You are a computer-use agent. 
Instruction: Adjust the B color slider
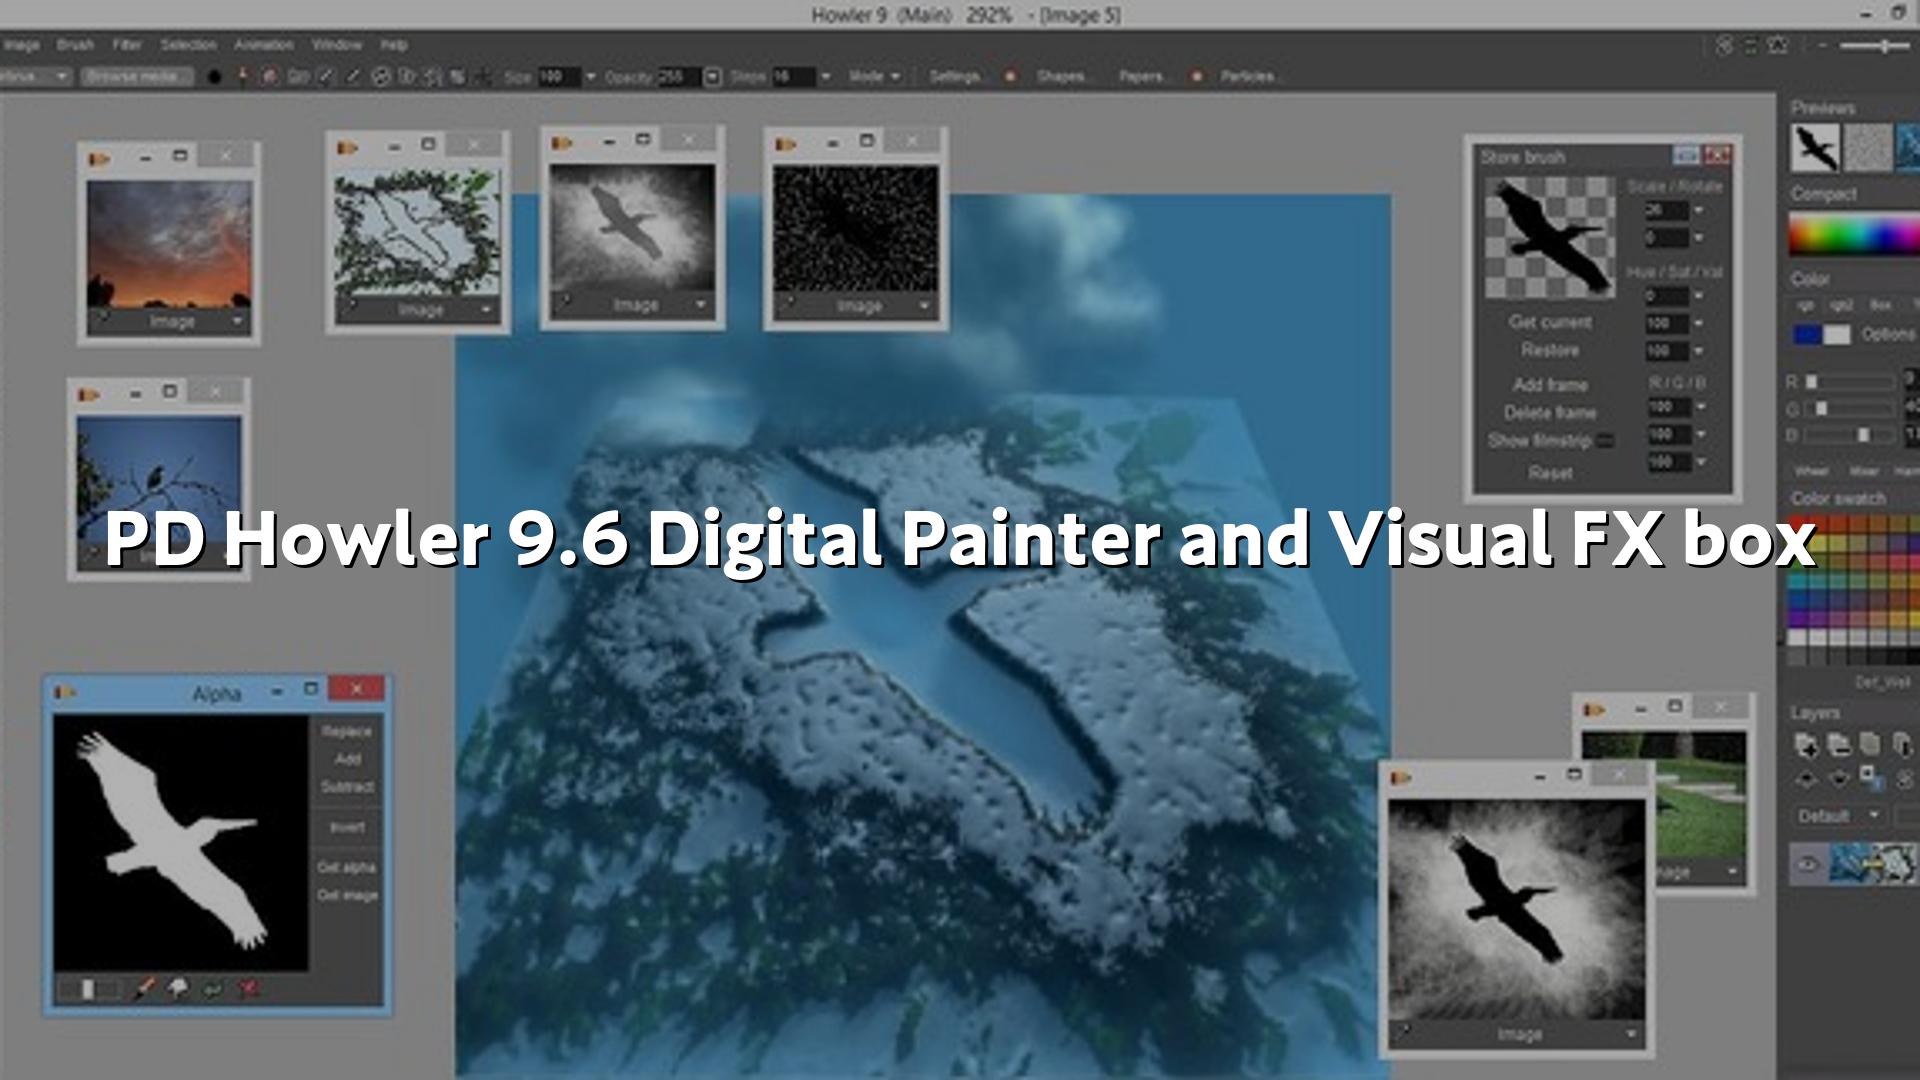[1850, 435]
